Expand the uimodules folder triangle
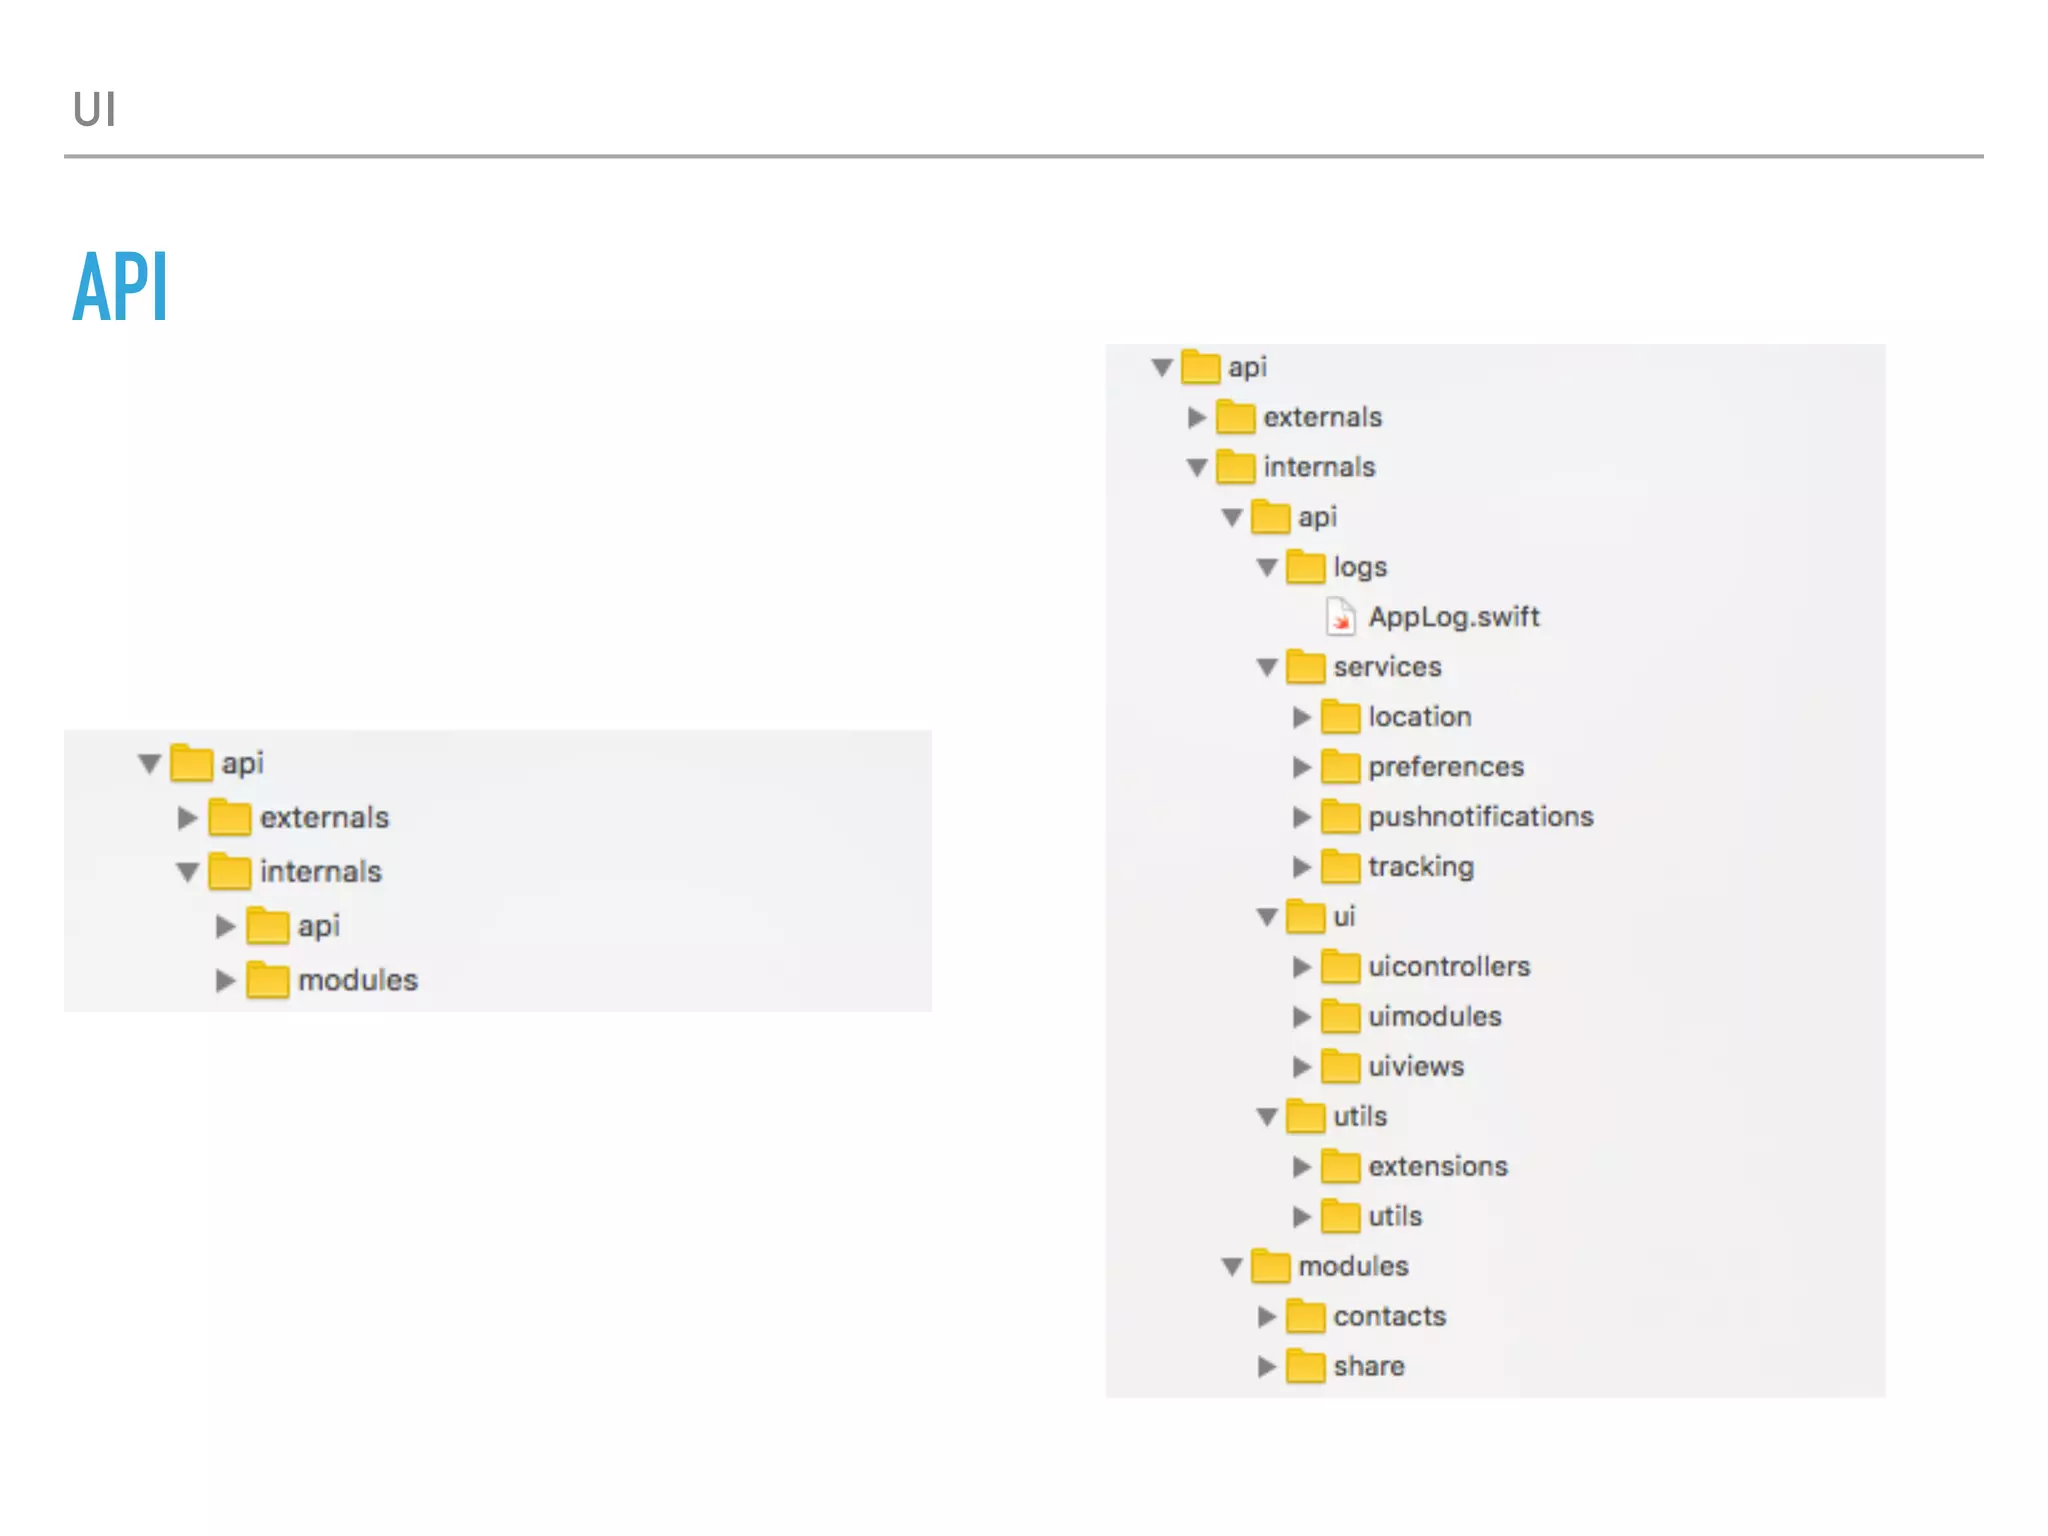The width and height of the screenshot is (2048, 1536). (1301, 1017)
